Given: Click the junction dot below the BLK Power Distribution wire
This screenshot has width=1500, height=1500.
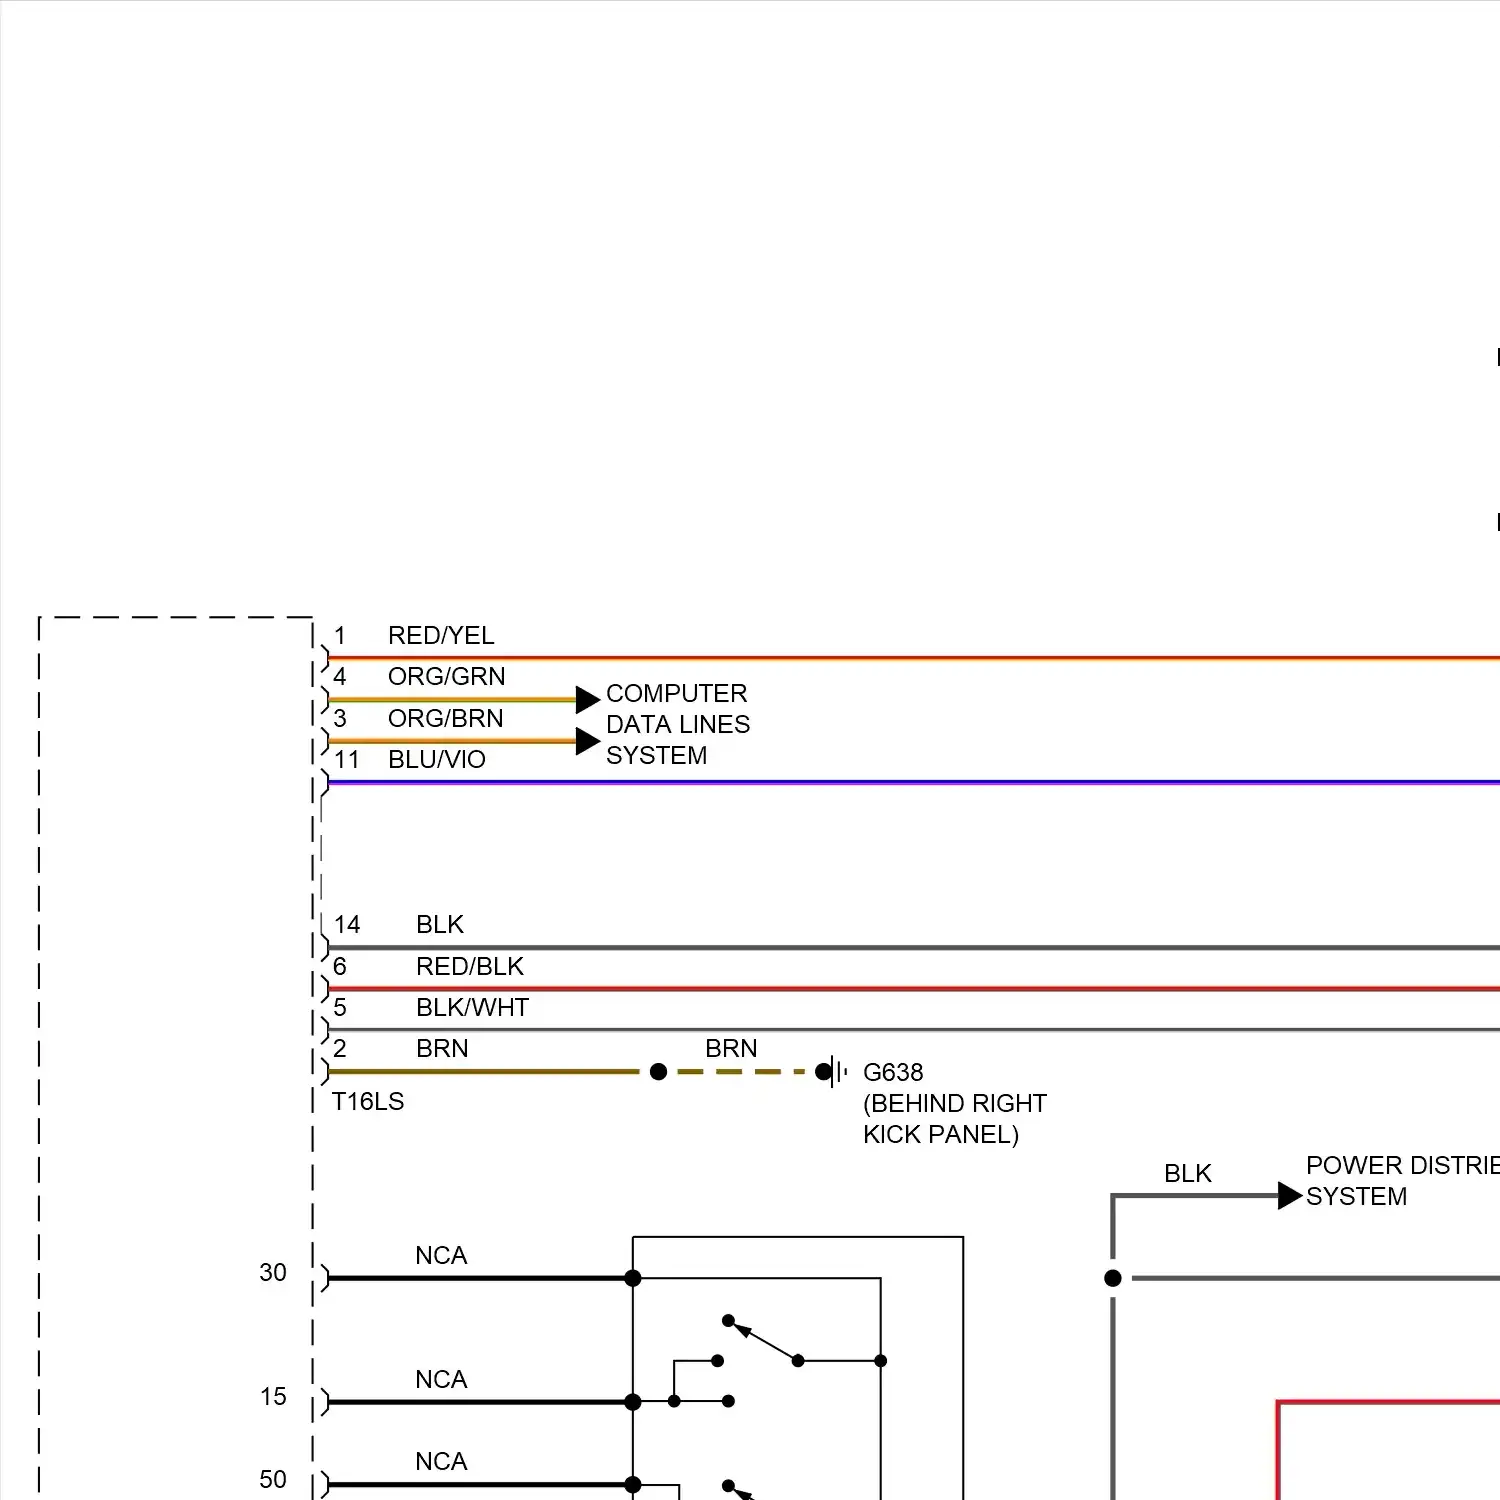Looking at the screenshot, I should (x=1113, y=1278).
